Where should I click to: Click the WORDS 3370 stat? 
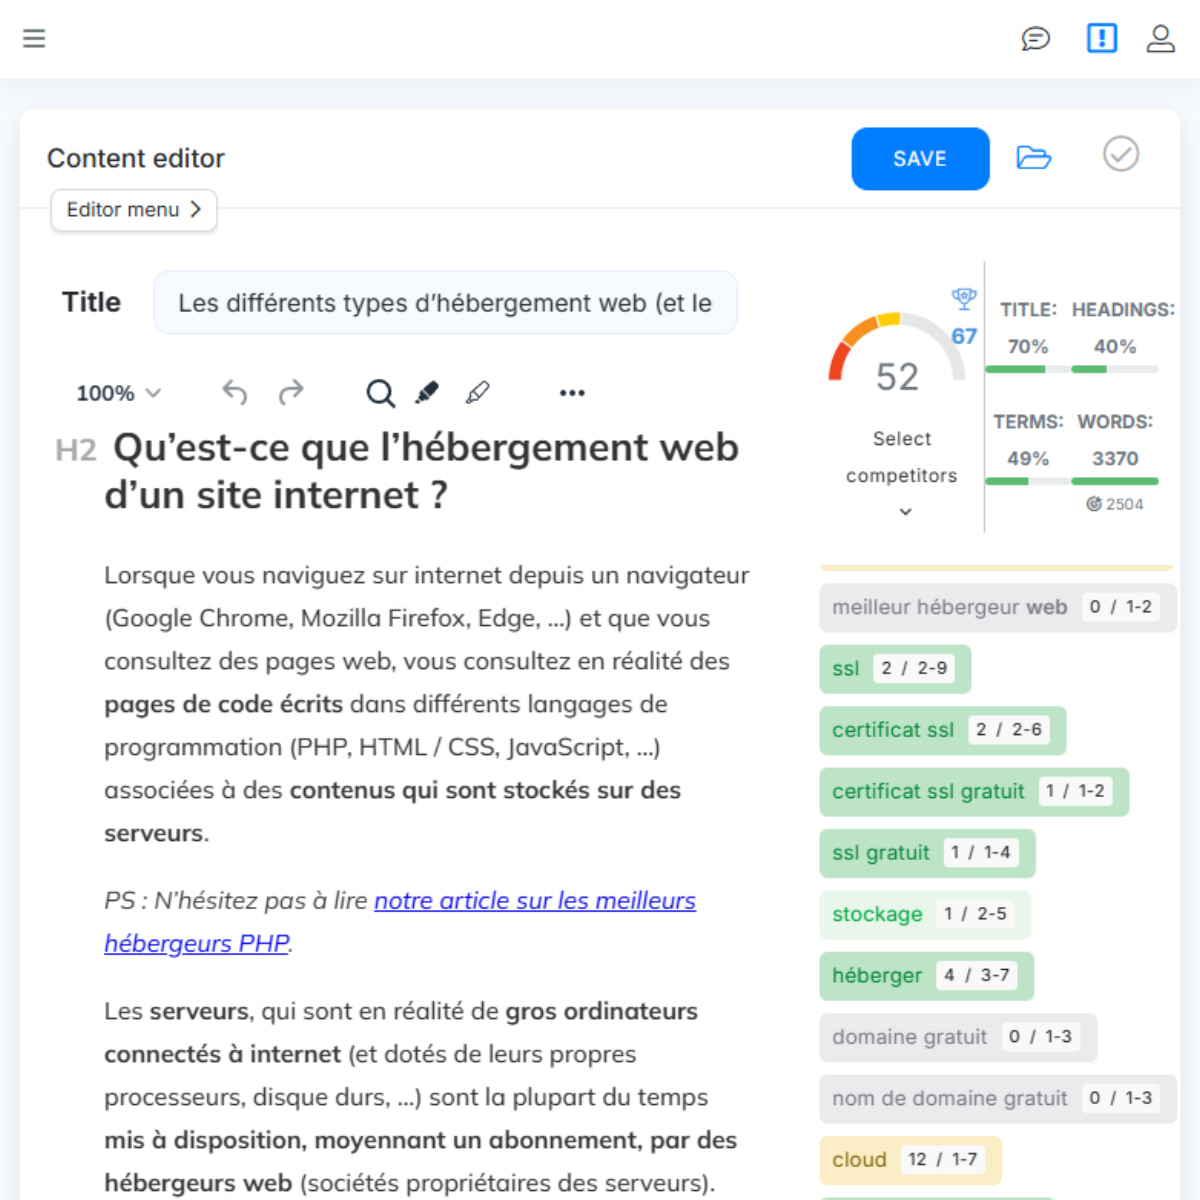tap(1115, 440)
